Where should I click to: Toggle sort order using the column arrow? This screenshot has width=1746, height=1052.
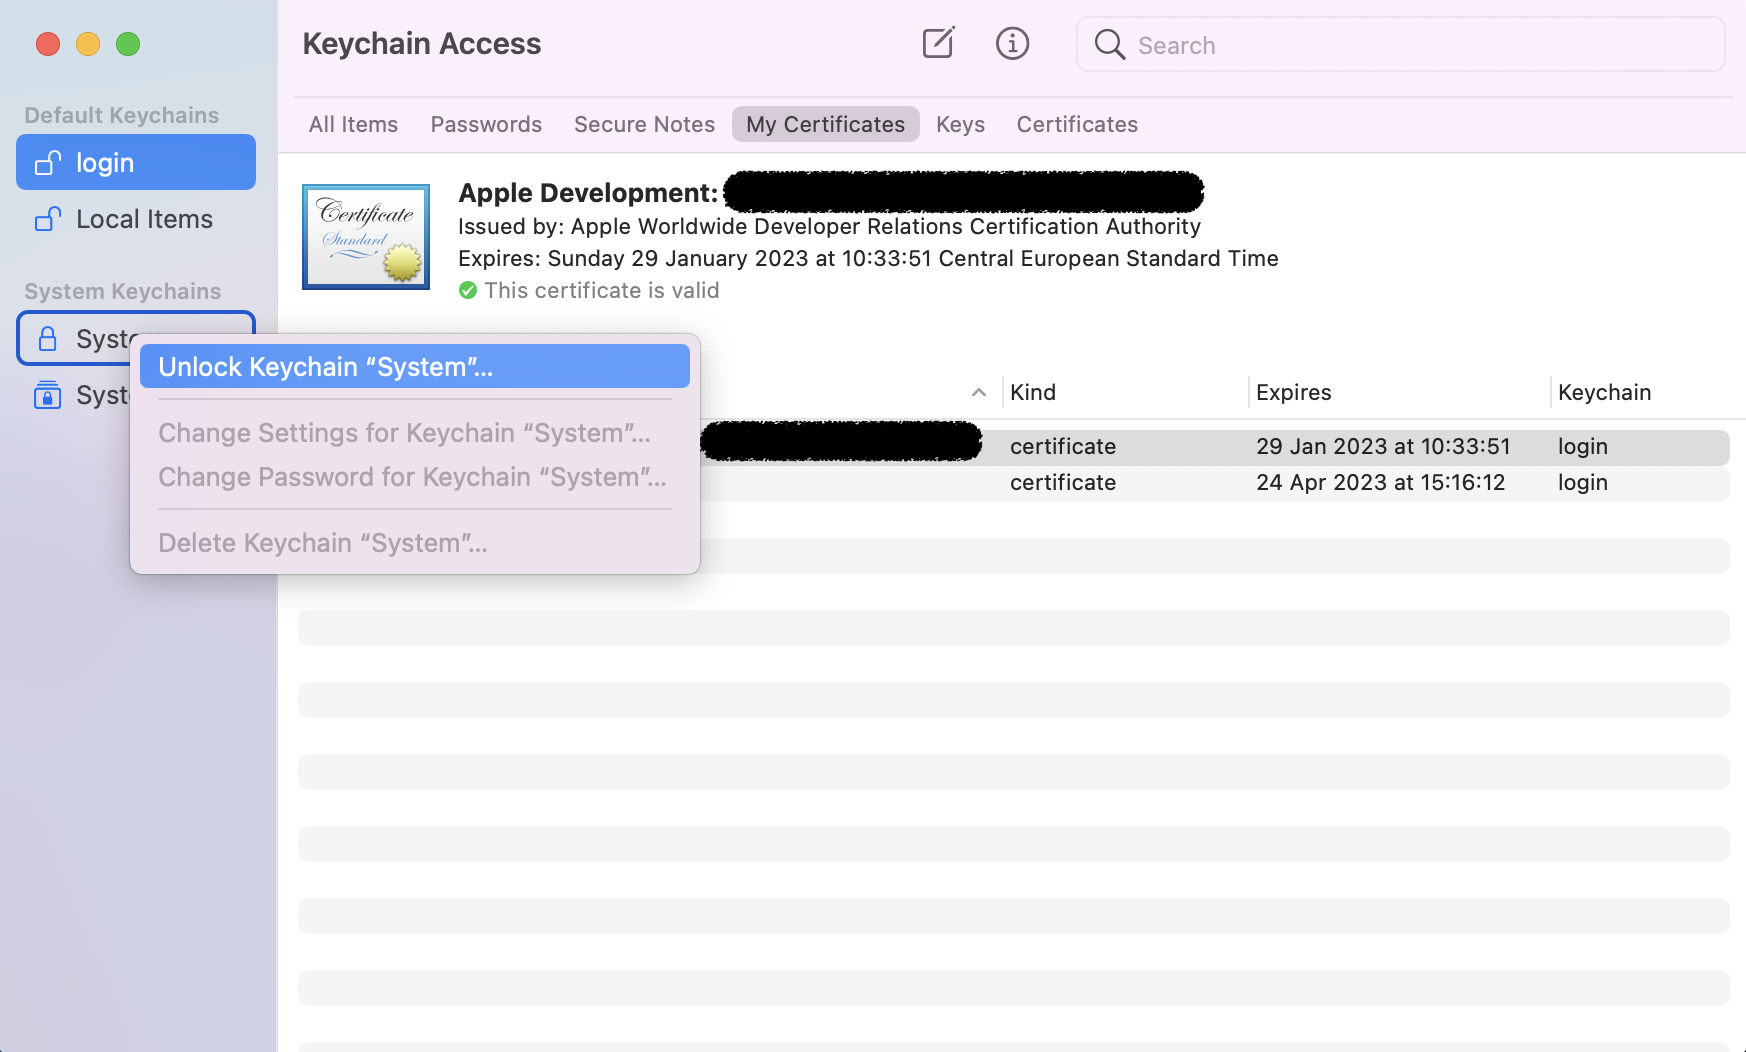(979, 393)
